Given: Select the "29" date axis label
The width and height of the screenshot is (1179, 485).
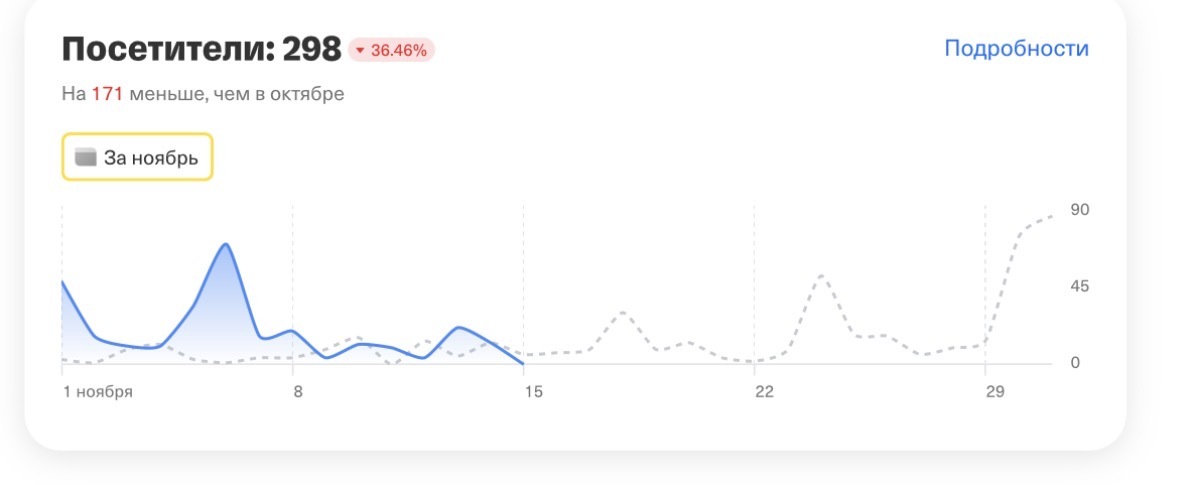Looking at the screenshot, I should pyautogui.click(x=996, y=392).
